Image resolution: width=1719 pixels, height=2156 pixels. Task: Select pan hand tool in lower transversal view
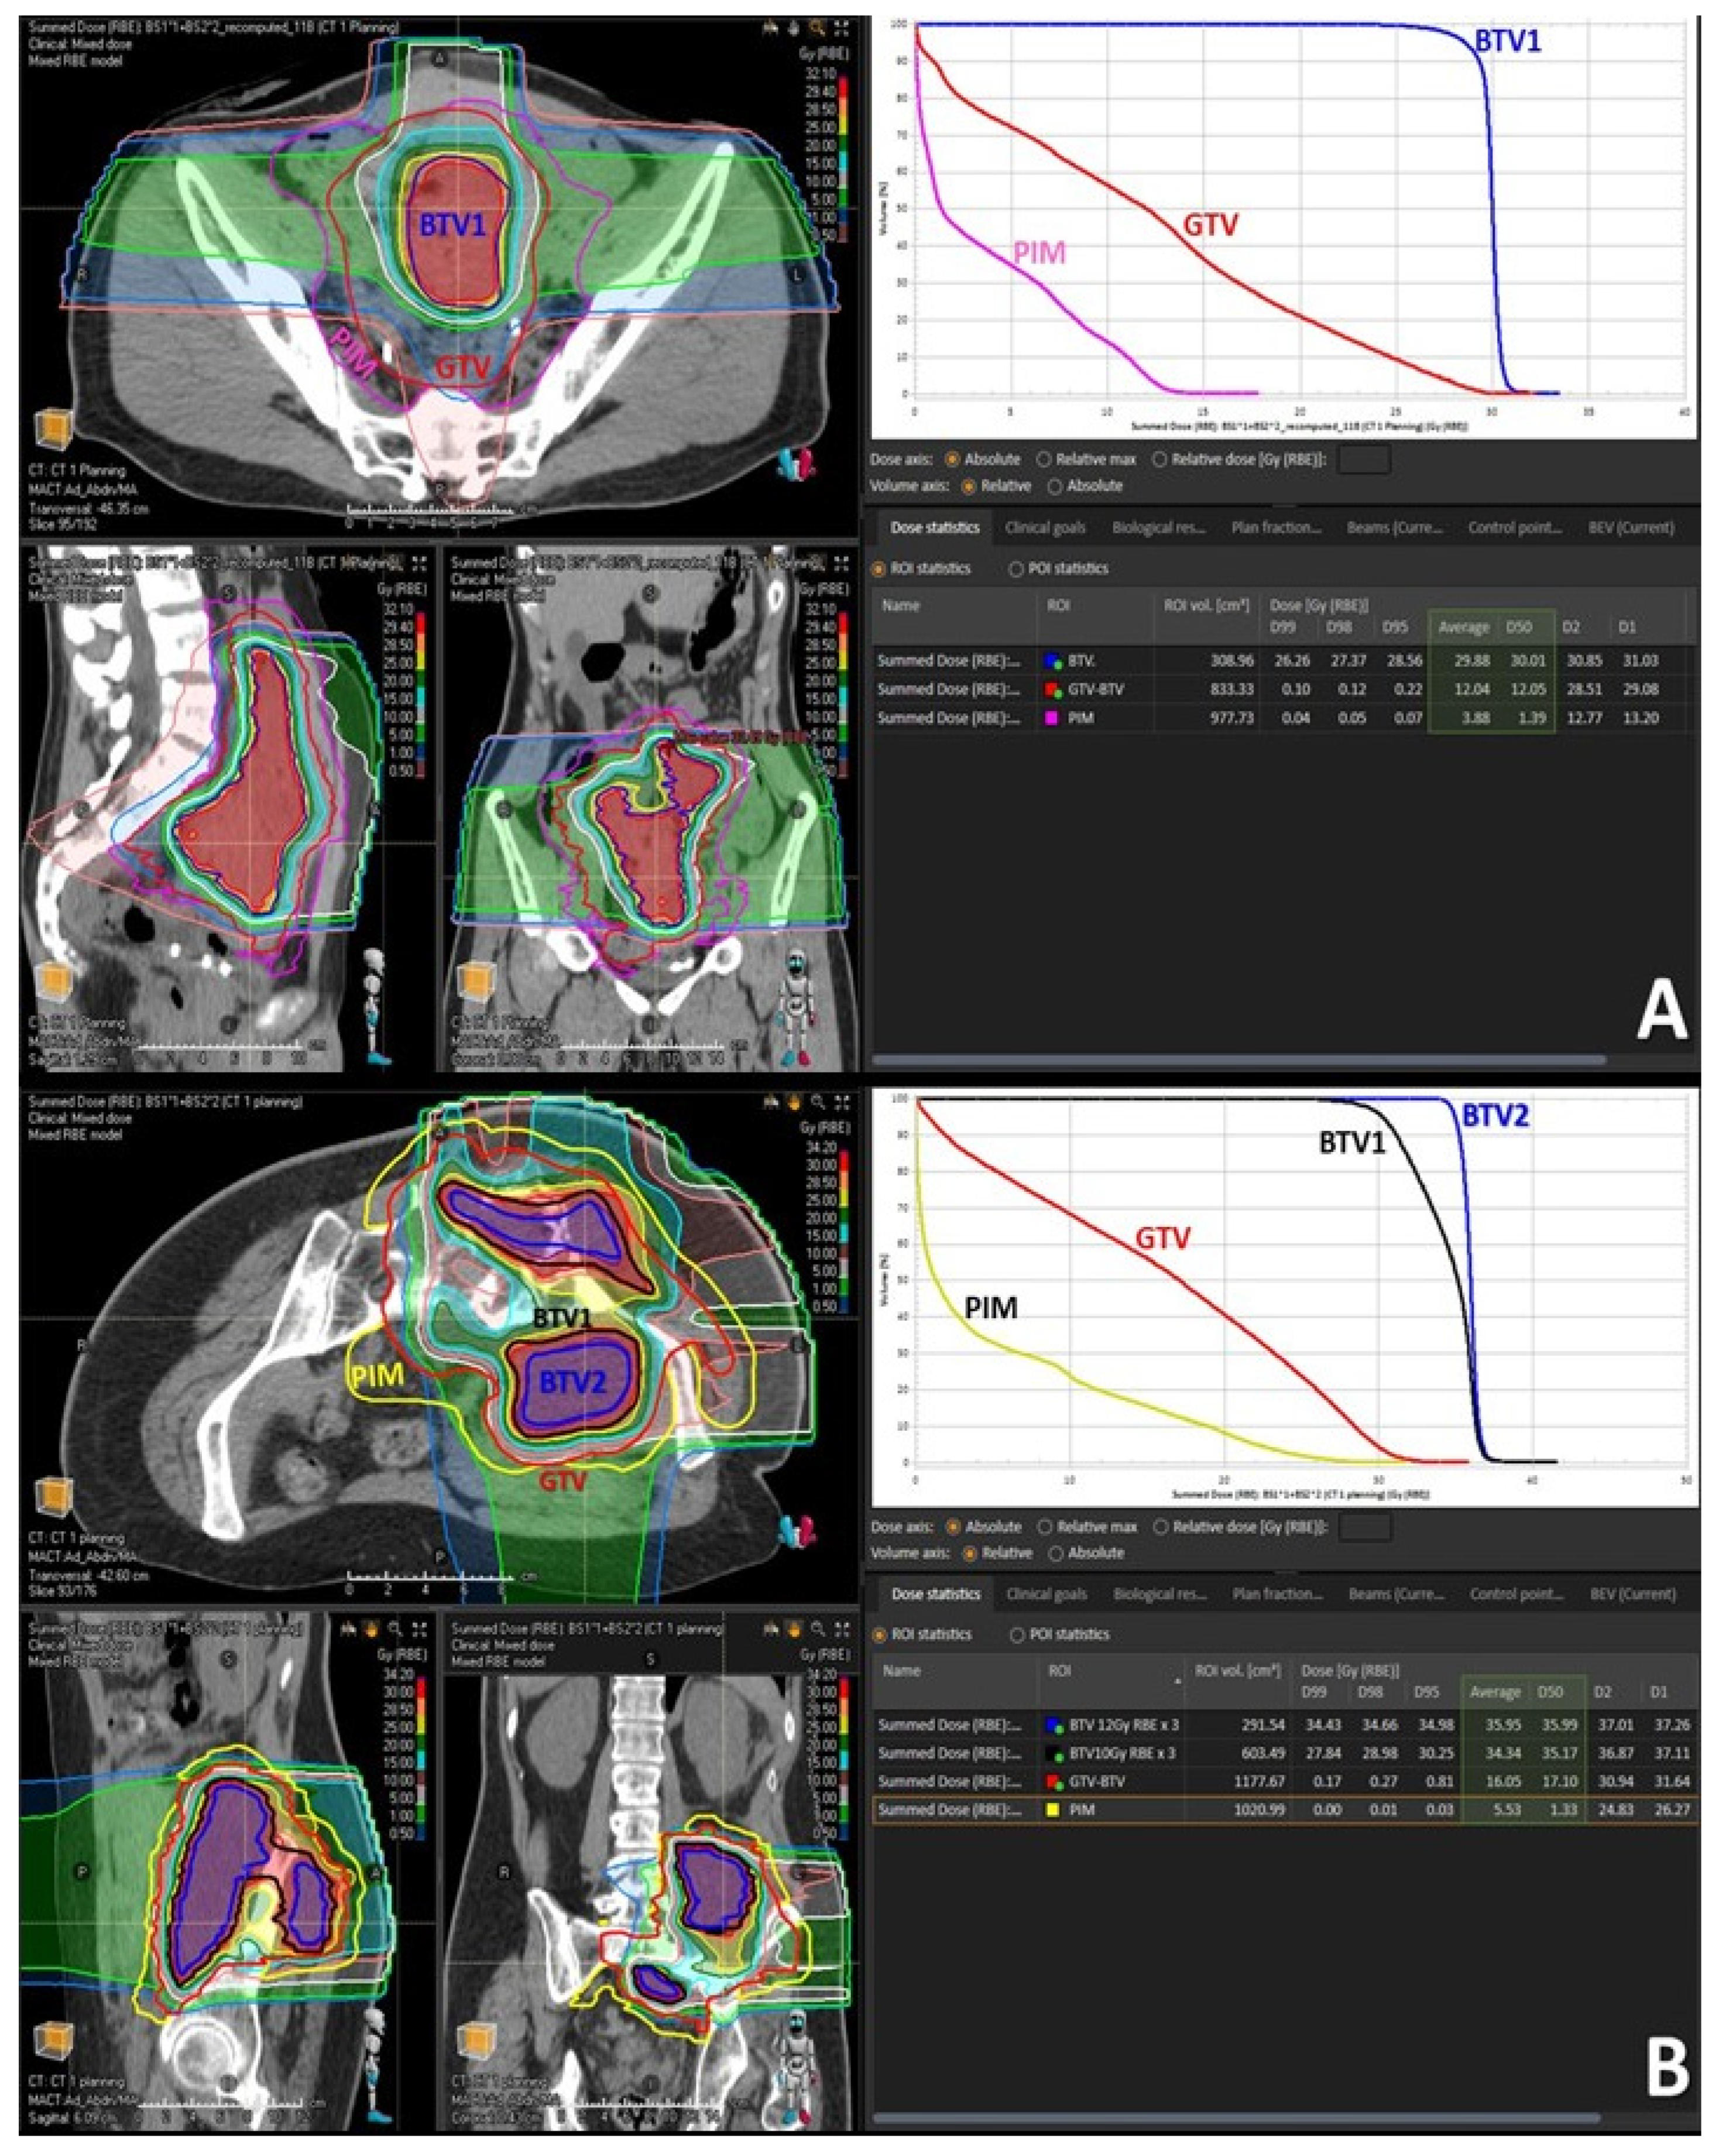[x=794, y=1102]
